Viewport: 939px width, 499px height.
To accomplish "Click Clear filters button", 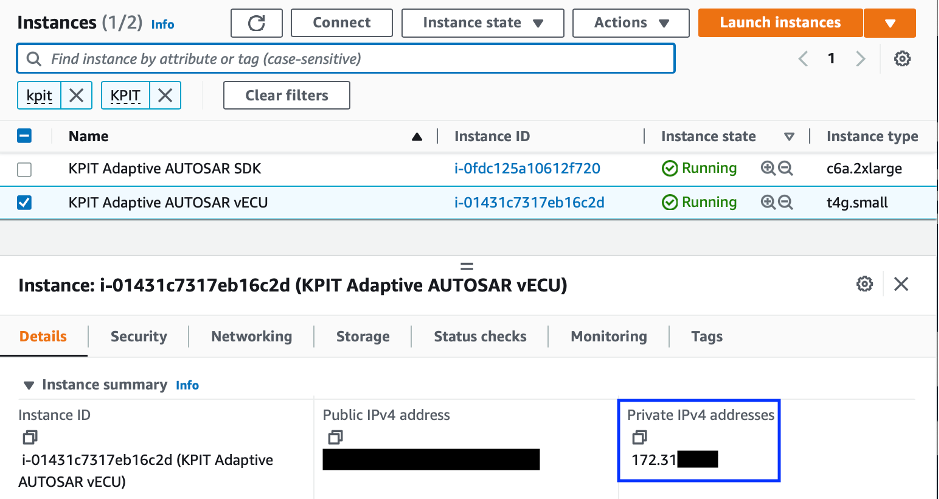I will (x=287, y=95).
